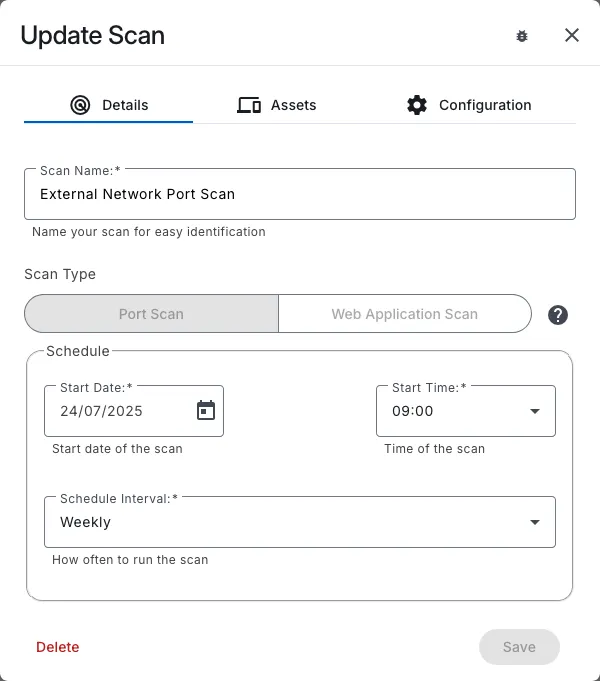
Task: Open the Start Date calendar picker icon
Action: 206,410
